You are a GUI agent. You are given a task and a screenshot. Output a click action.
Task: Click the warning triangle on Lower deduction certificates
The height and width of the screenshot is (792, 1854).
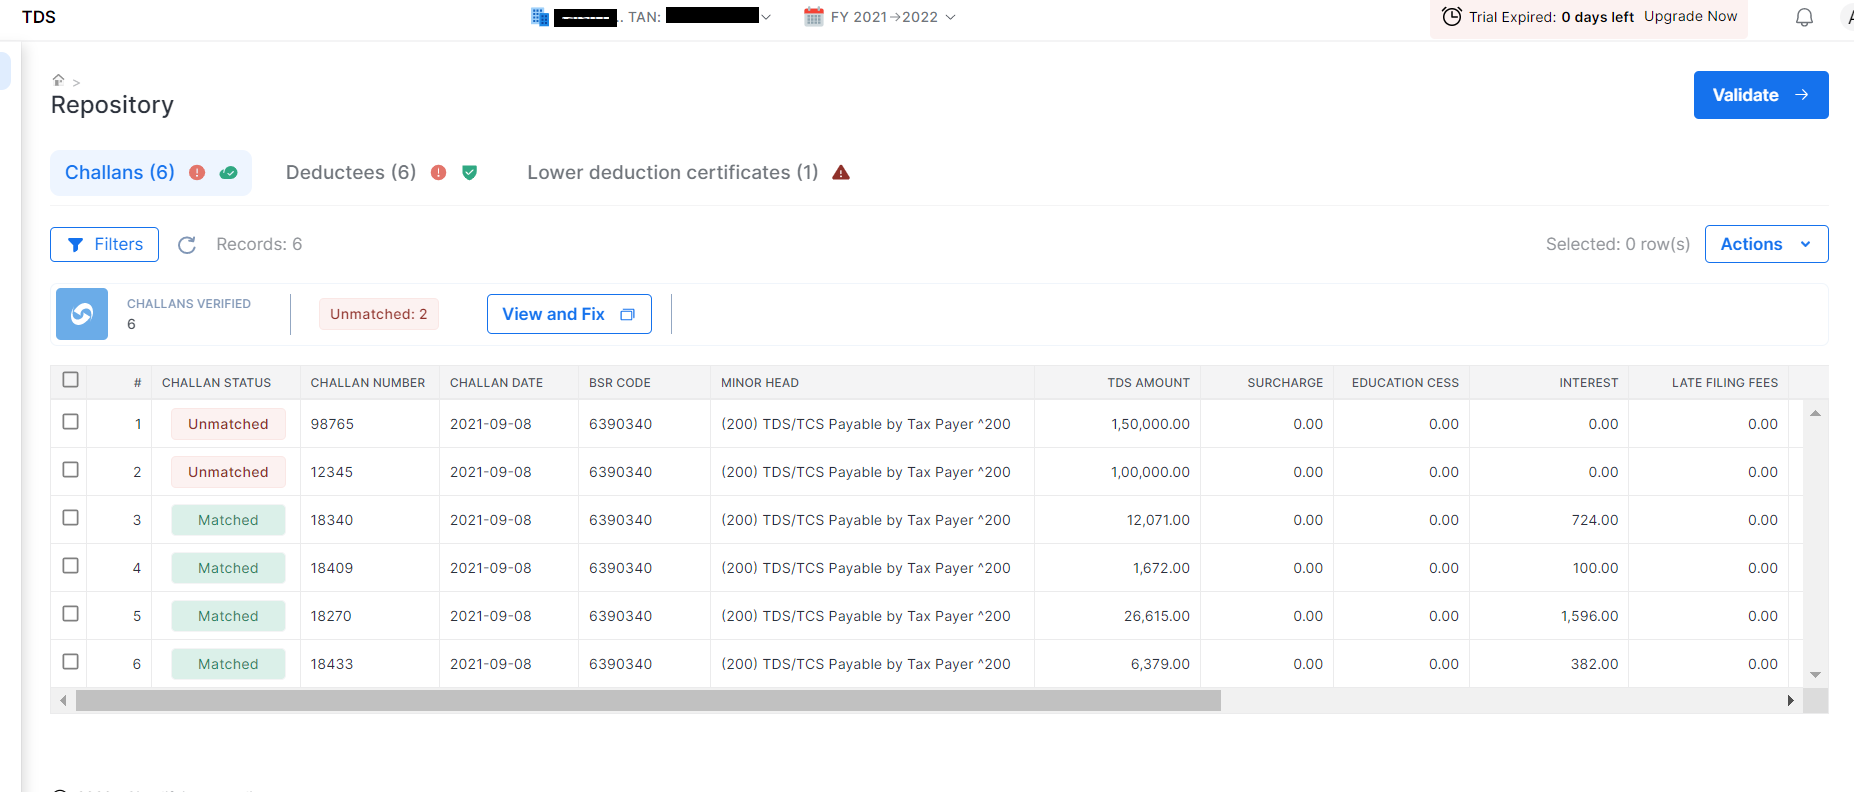coord(841,173)
